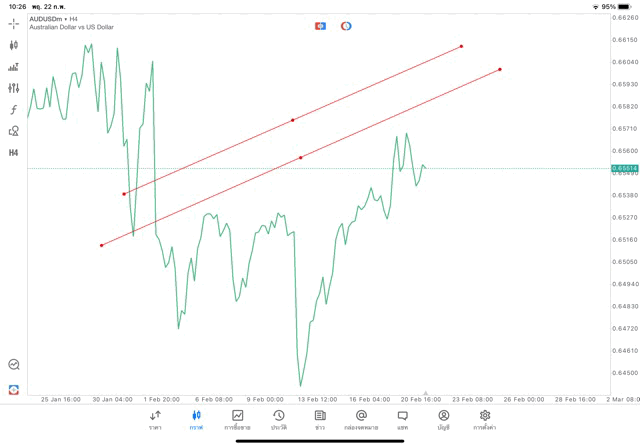Open indicators list with the f icon
Image resolution: width=640 pixels, height=447 pixels.
pyautogui.click(x=13, y=110)
